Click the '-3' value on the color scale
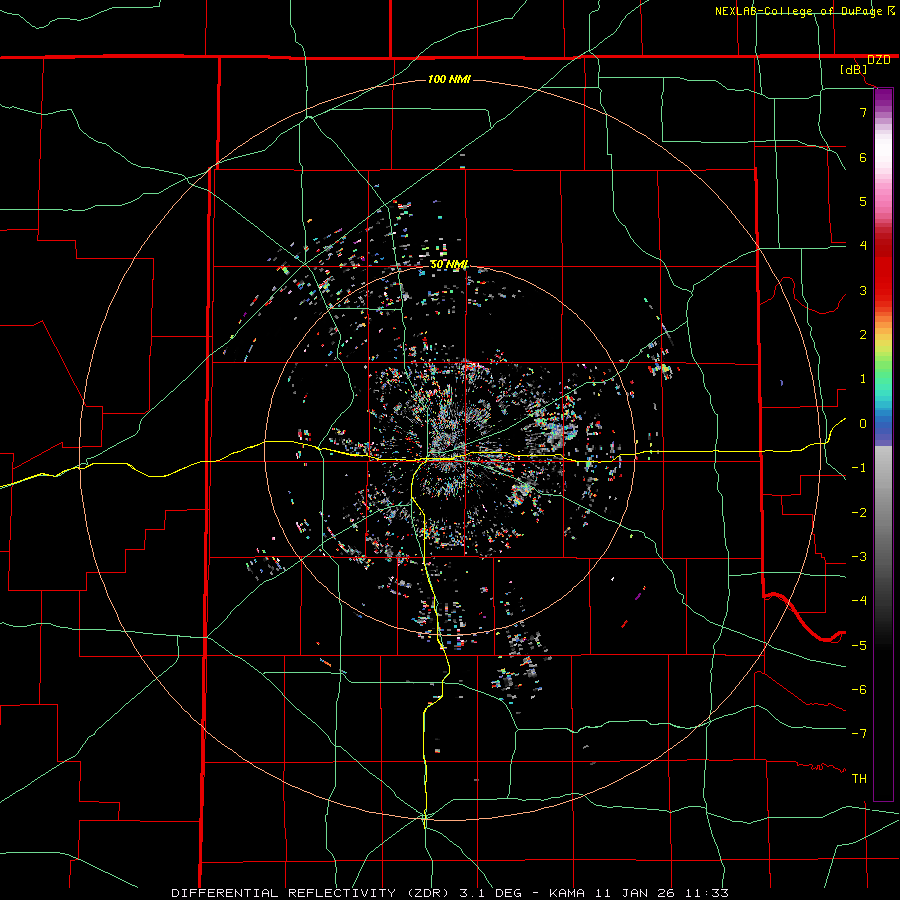 click(x=859, y=557)
